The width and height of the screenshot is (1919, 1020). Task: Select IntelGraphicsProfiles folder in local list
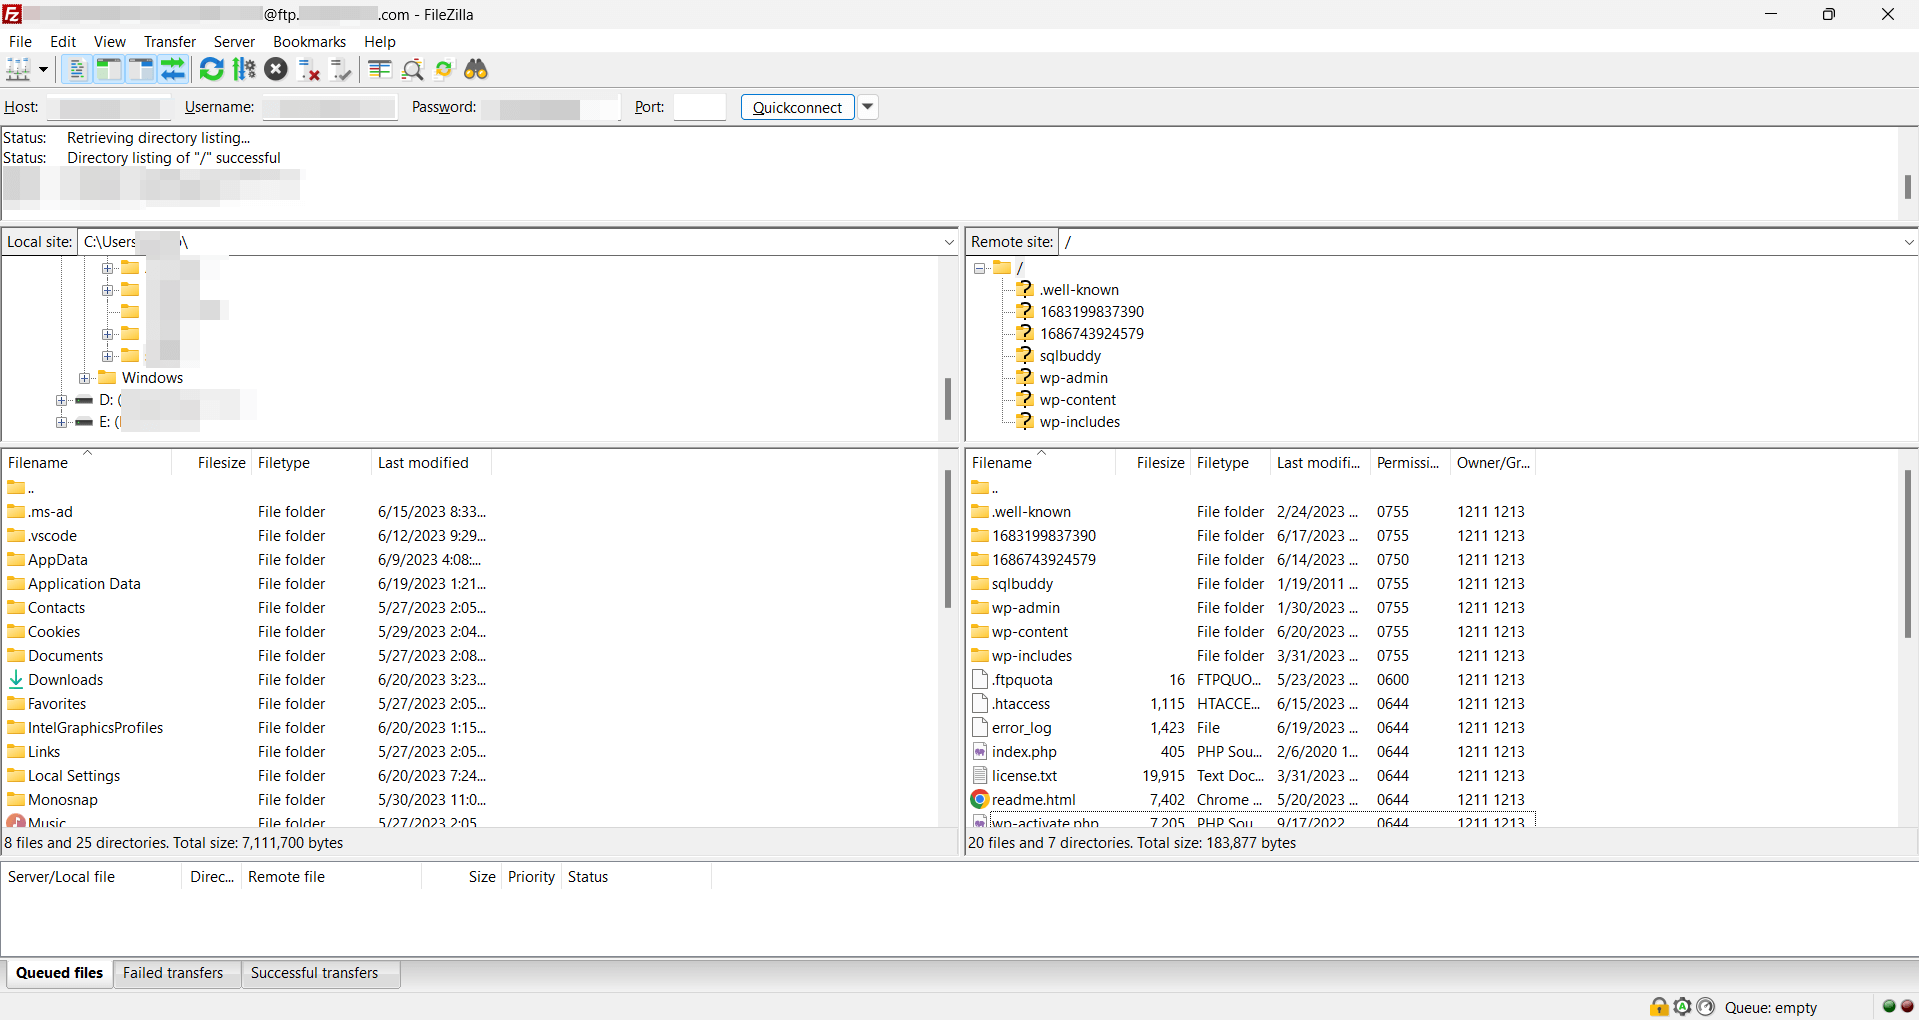click(95, 728)
